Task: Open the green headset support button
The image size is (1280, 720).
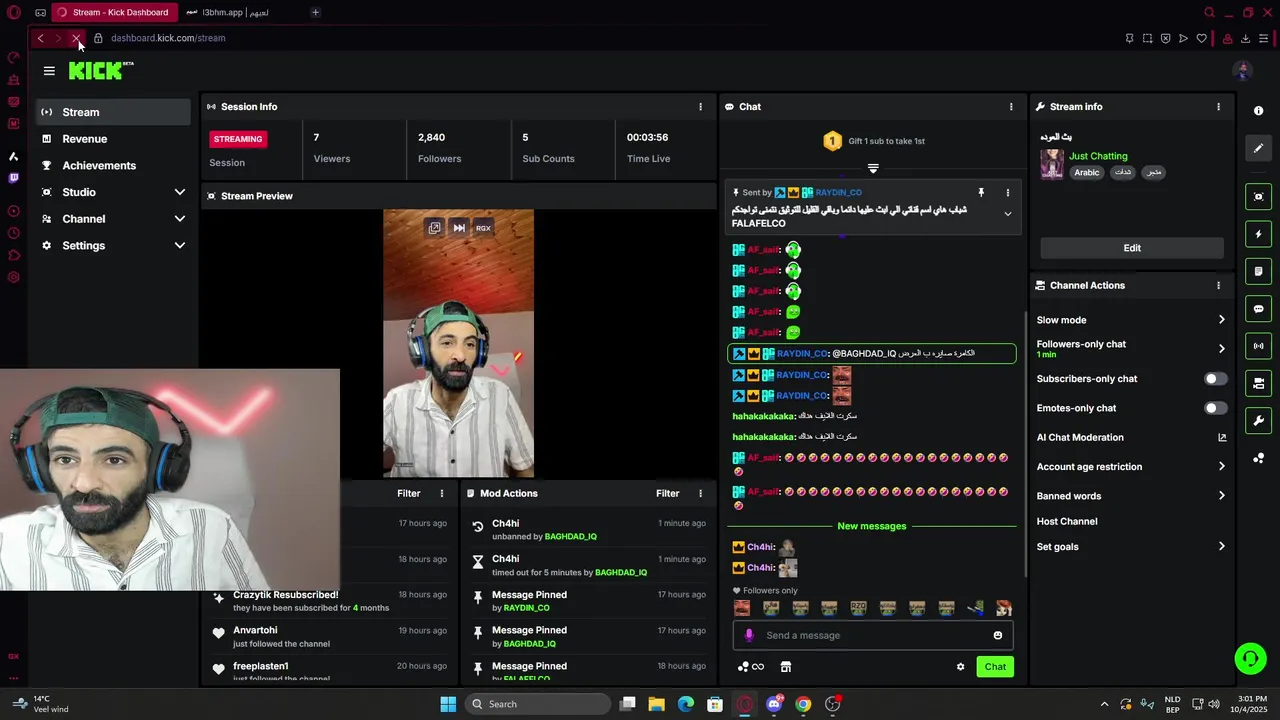Action: point(1250,658)
